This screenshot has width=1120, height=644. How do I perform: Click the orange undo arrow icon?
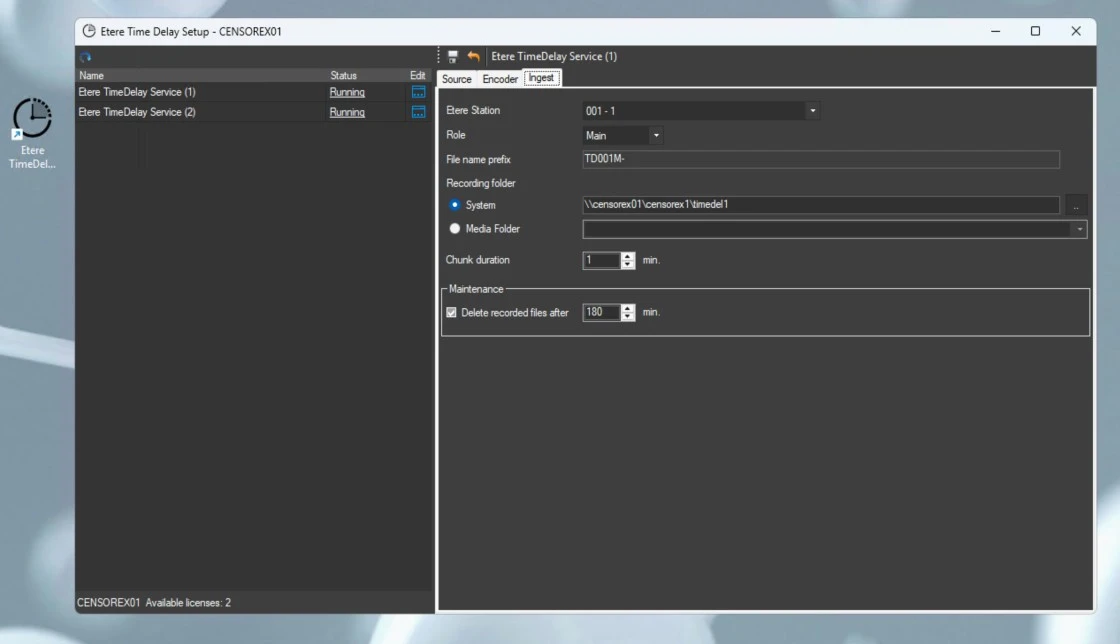(x=474, y=56)
